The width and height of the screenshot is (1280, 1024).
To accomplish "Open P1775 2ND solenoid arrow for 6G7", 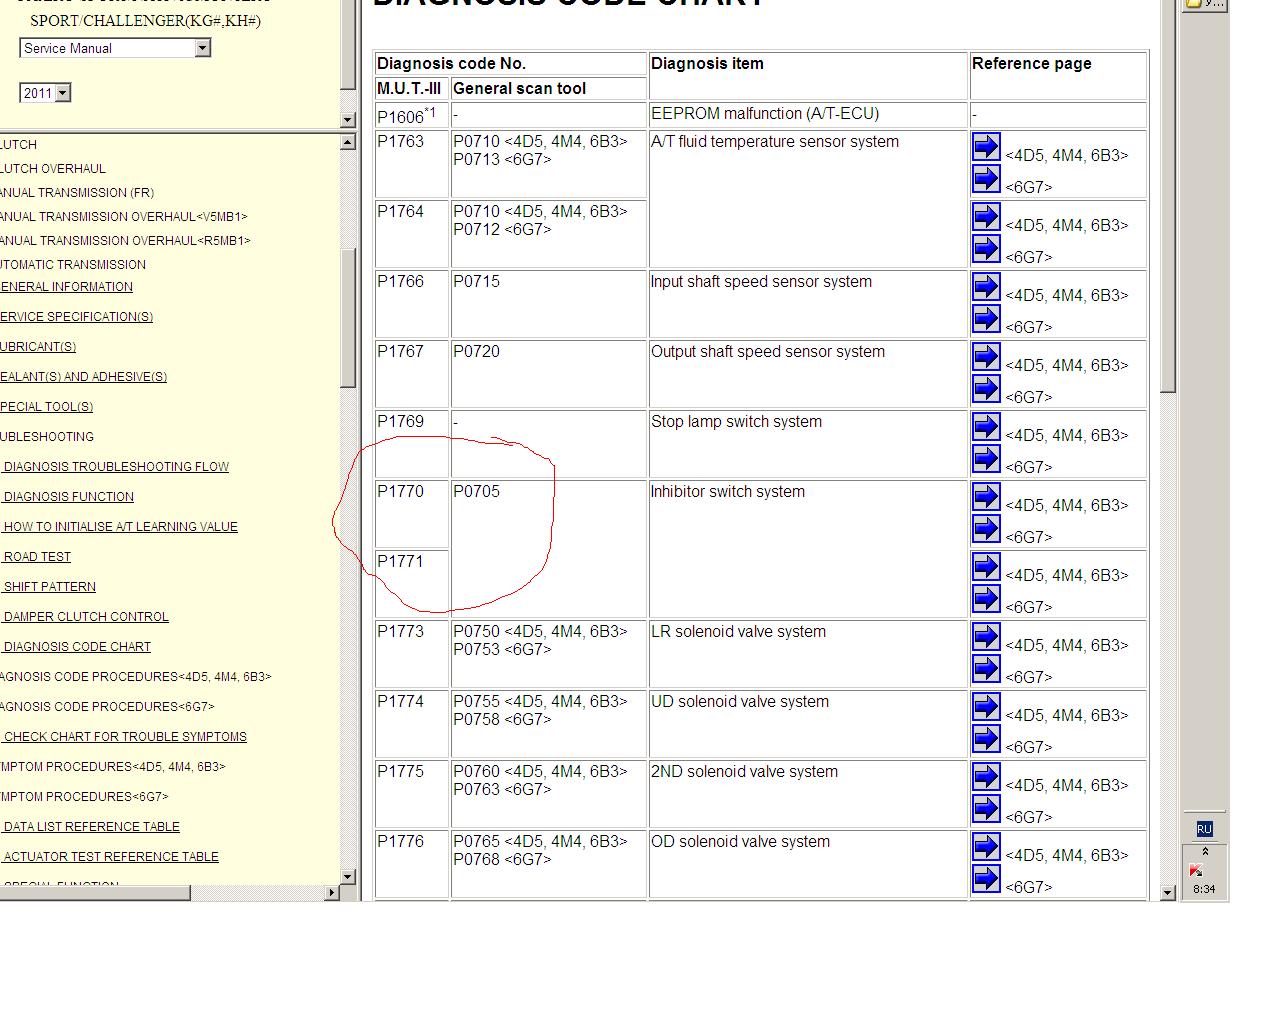I will pos(986,809).
